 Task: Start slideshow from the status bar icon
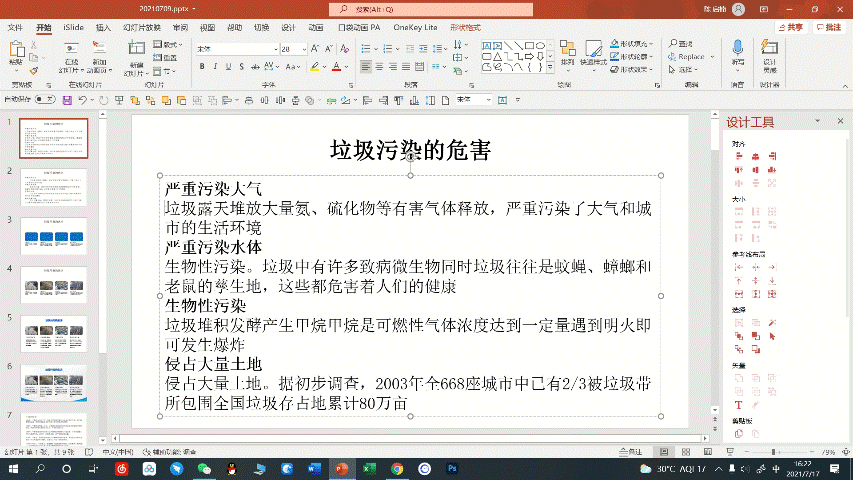click(730, 452)
